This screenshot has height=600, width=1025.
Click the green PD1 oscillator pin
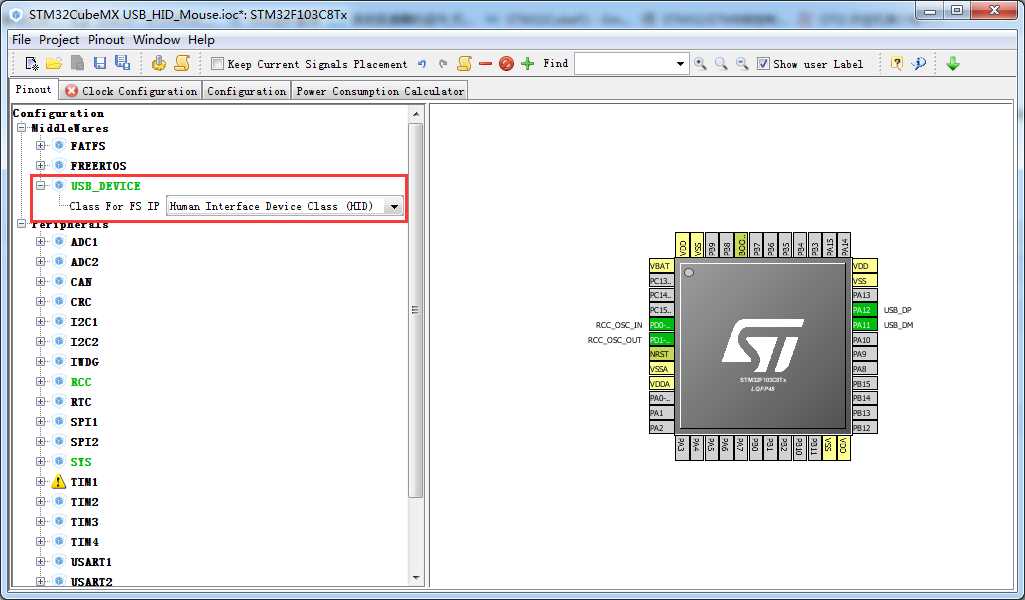(x=661, y=340)
